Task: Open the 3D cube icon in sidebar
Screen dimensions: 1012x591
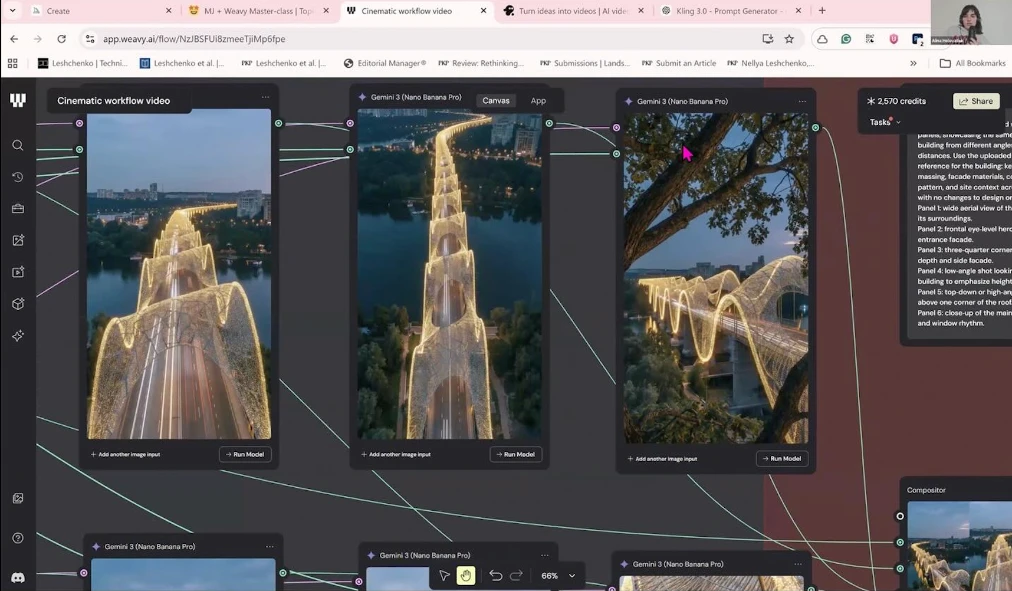Action: [x=18, y=304]
